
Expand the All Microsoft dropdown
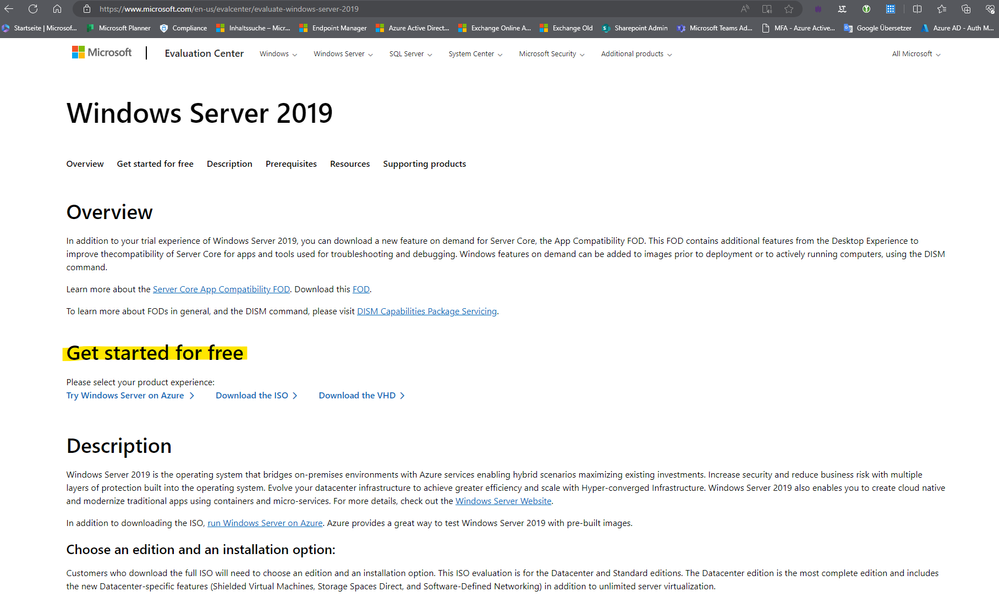[916, 54]
